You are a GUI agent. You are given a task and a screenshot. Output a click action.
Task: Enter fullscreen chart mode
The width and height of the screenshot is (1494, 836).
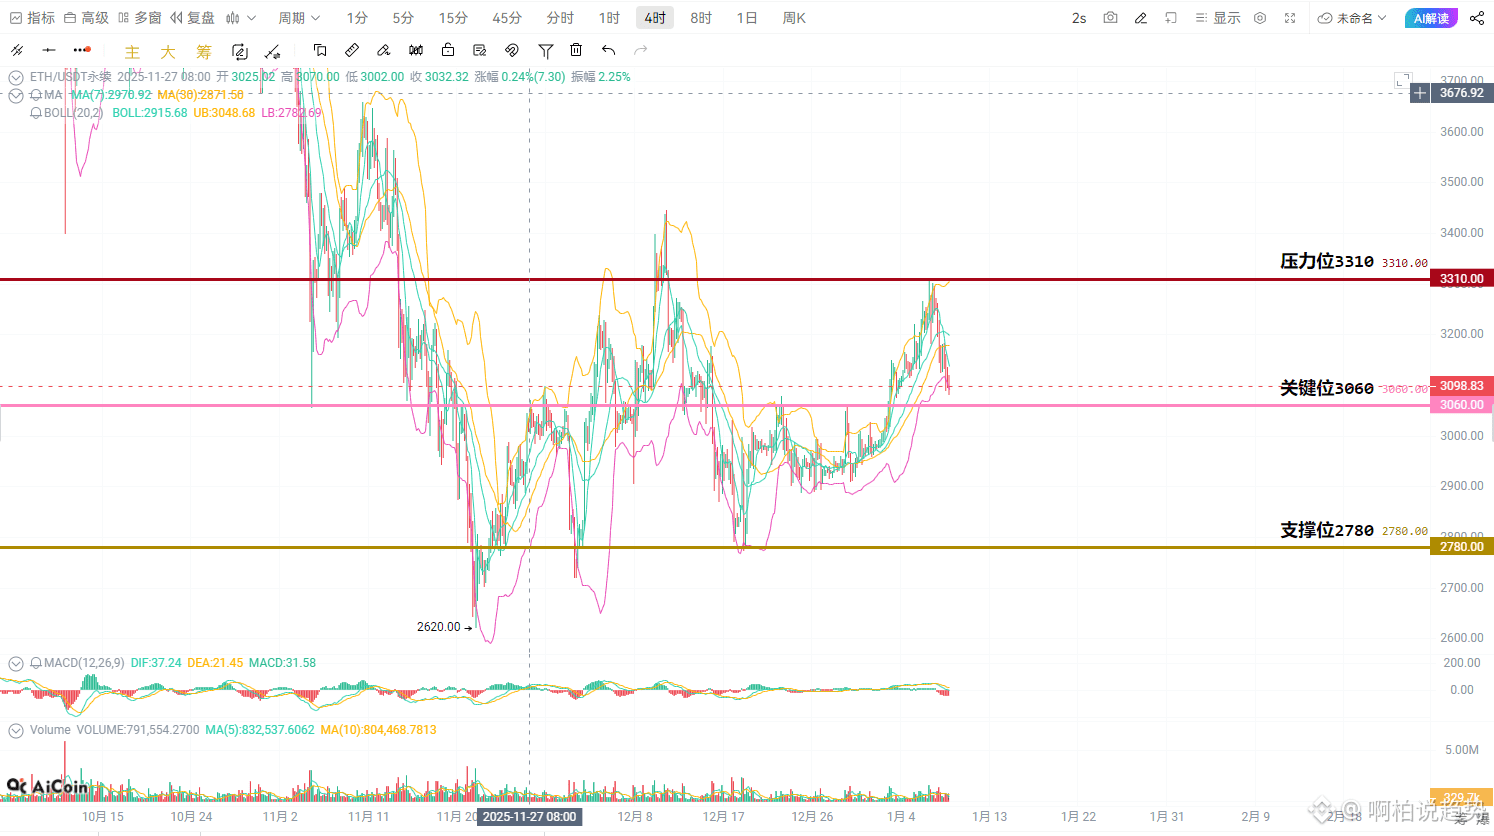click(1290, 18)
